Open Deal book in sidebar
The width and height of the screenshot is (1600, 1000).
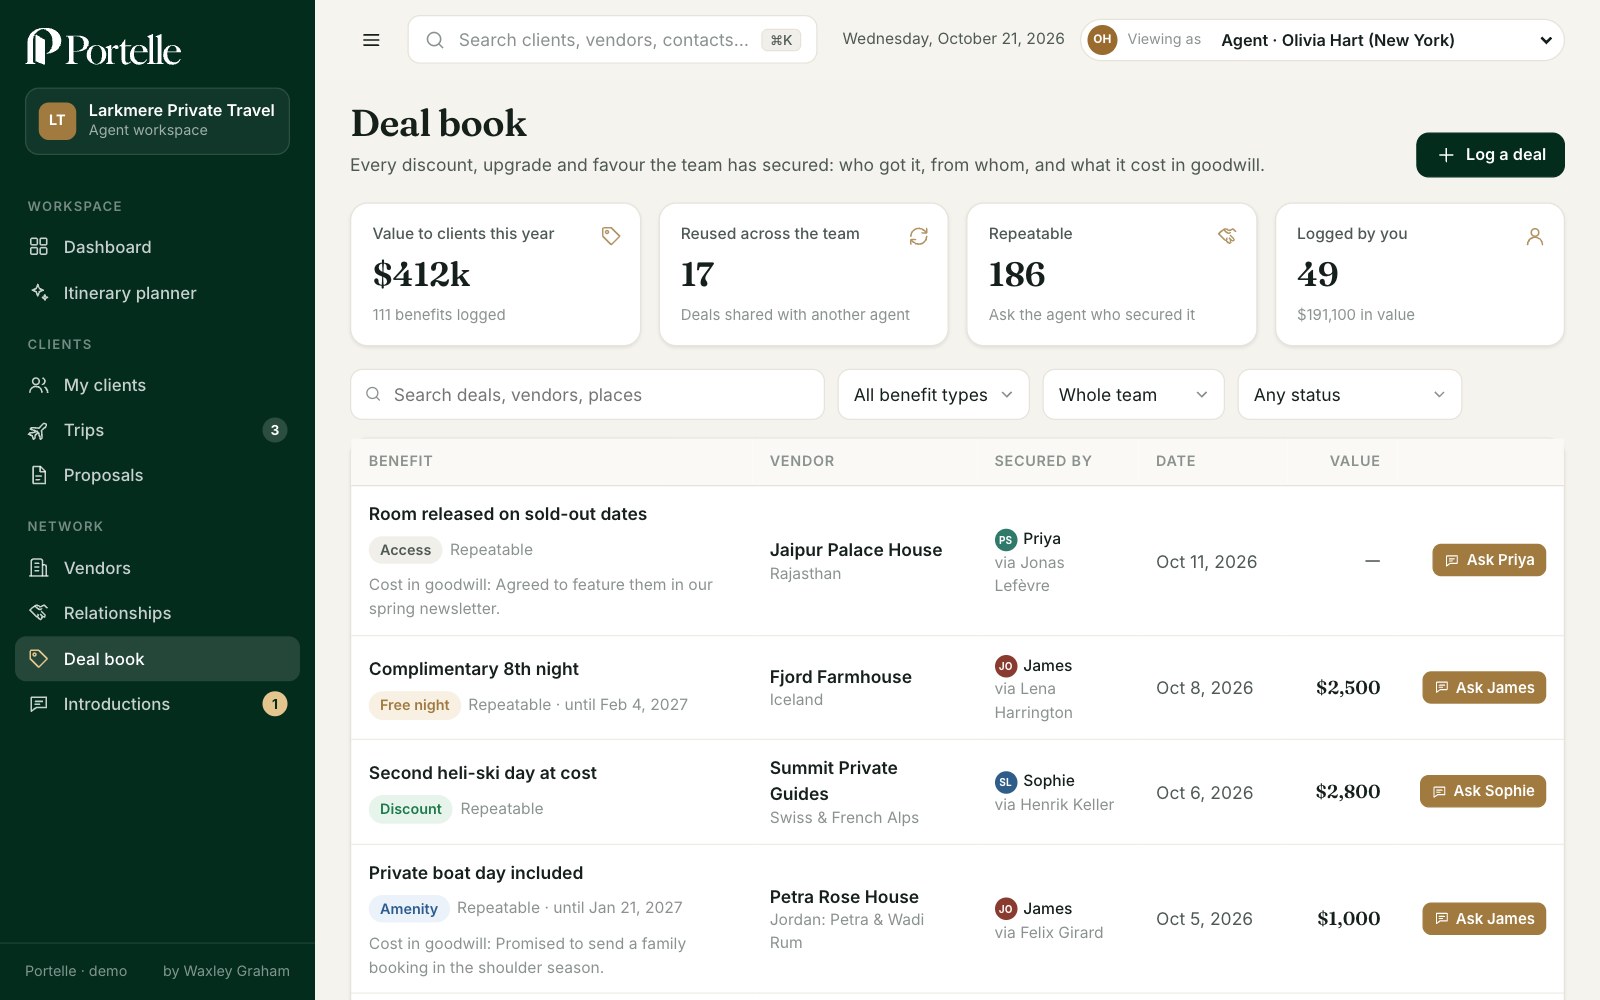point(157,659)
